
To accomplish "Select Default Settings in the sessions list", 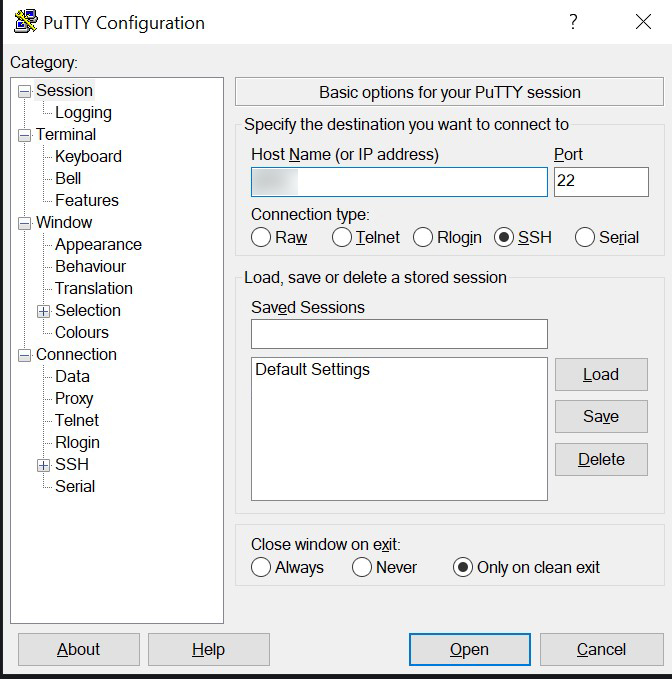I will click(313, 369).
